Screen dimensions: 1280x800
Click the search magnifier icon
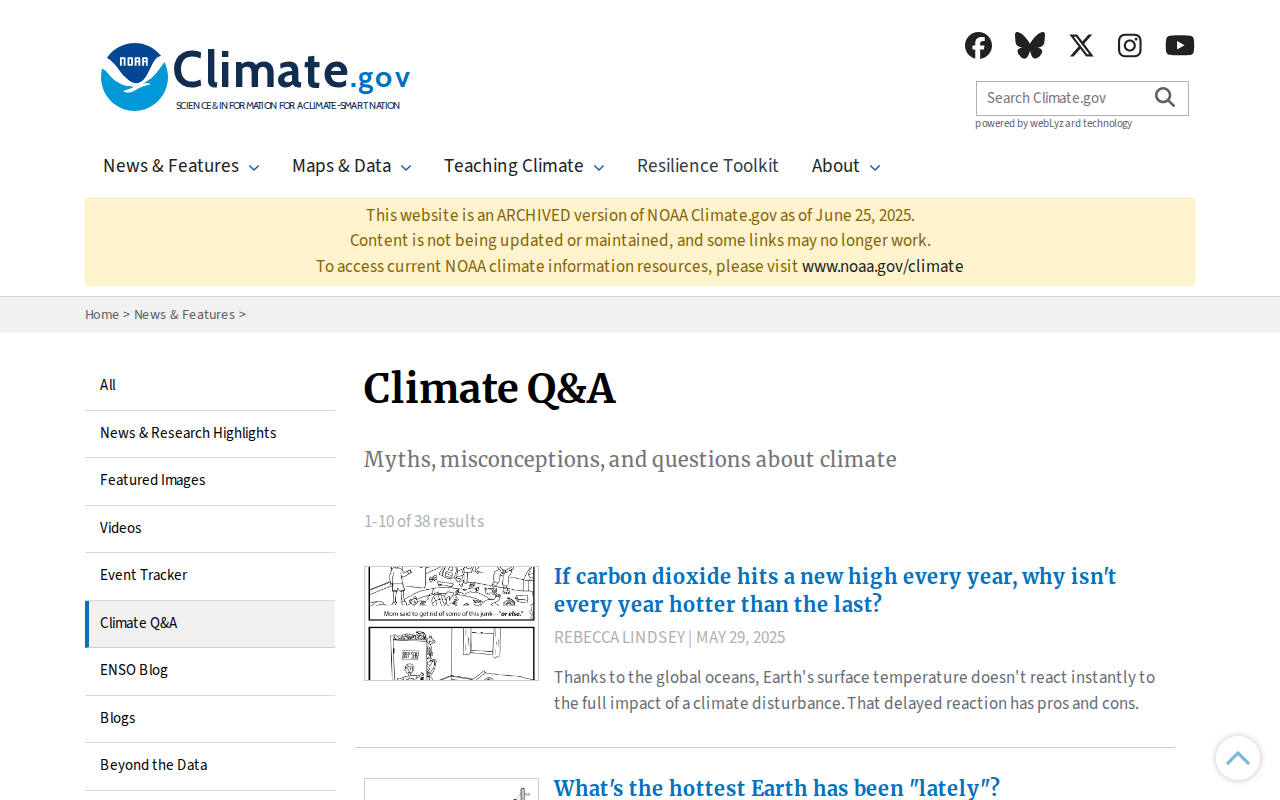[x=1165, y=97]
